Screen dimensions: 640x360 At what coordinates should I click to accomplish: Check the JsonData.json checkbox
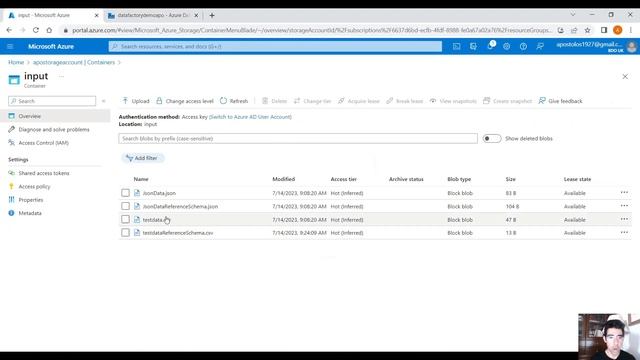tap(125, 193)
